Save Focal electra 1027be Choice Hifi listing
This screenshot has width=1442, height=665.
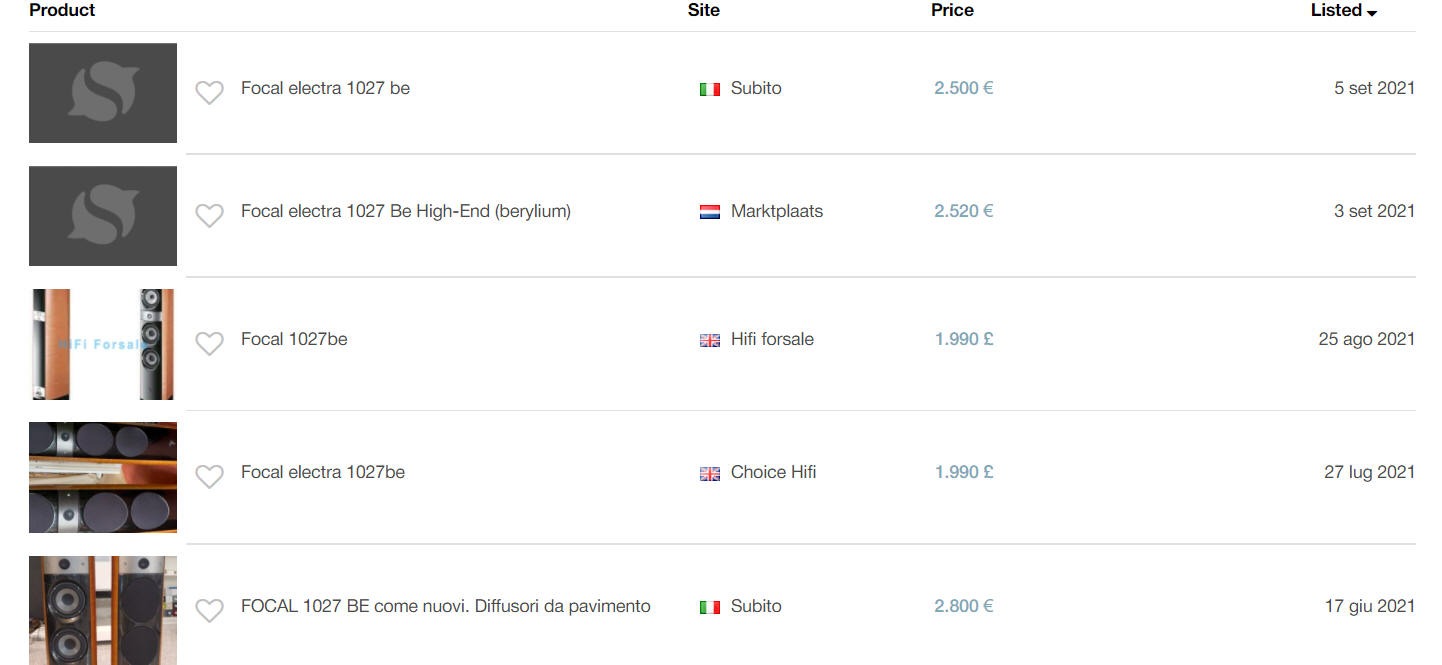click(x=209, y=477)
